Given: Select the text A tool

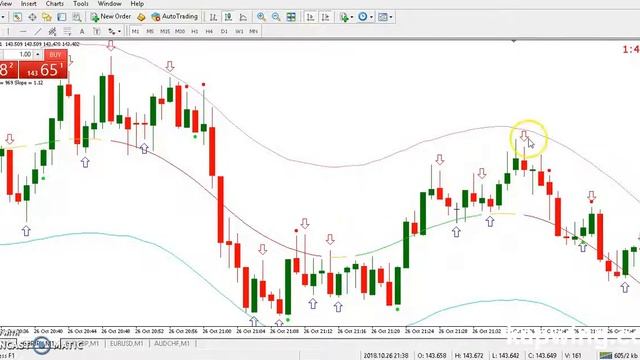Looking at the screenshot, I should (82, 31).
